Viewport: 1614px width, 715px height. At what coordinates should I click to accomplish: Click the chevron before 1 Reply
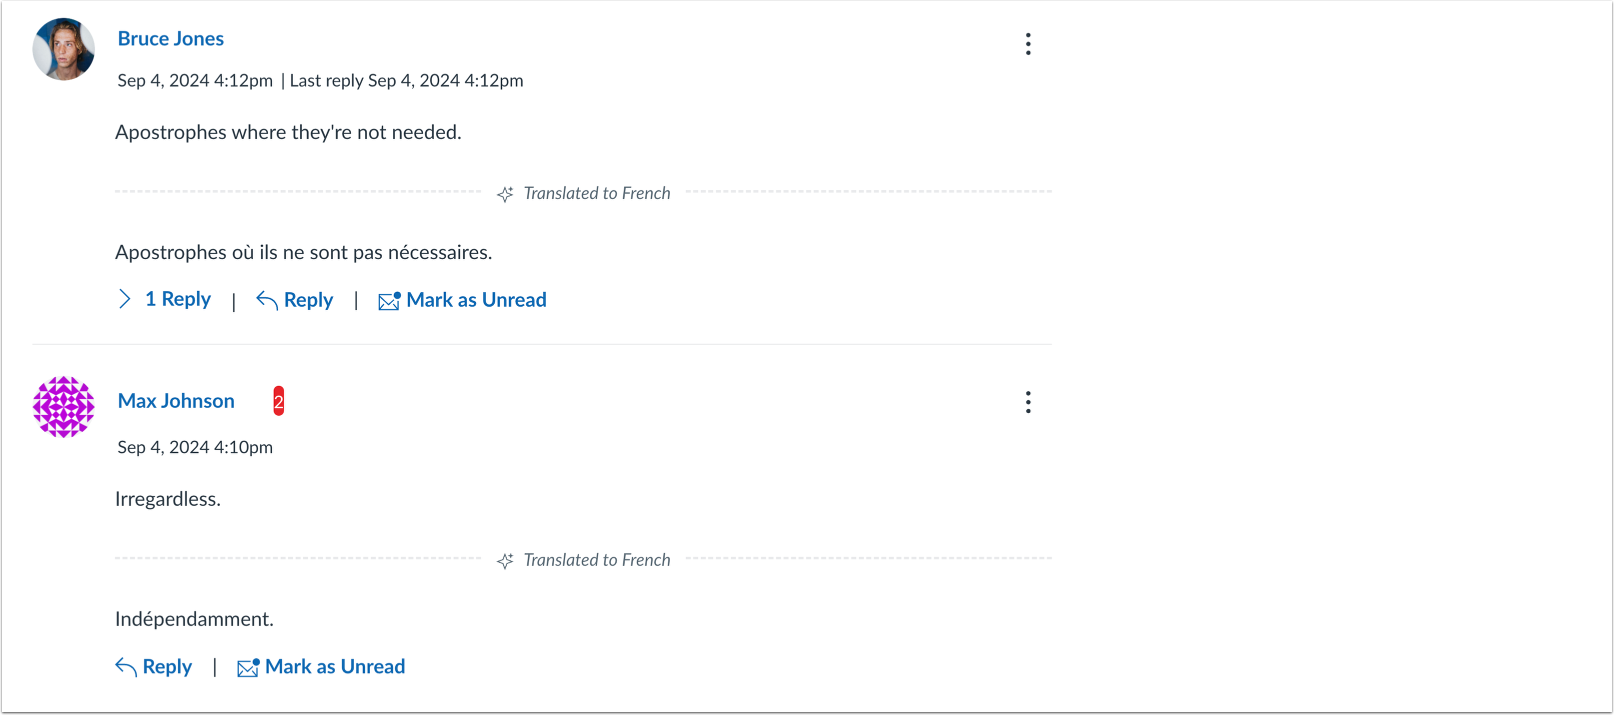tap(123, 298)
